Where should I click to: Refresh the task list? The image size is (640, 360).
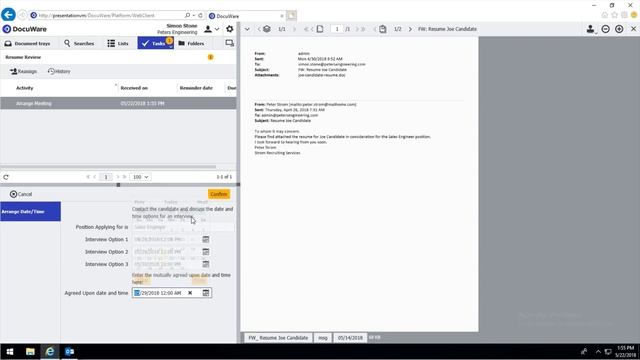pos(6,177)
